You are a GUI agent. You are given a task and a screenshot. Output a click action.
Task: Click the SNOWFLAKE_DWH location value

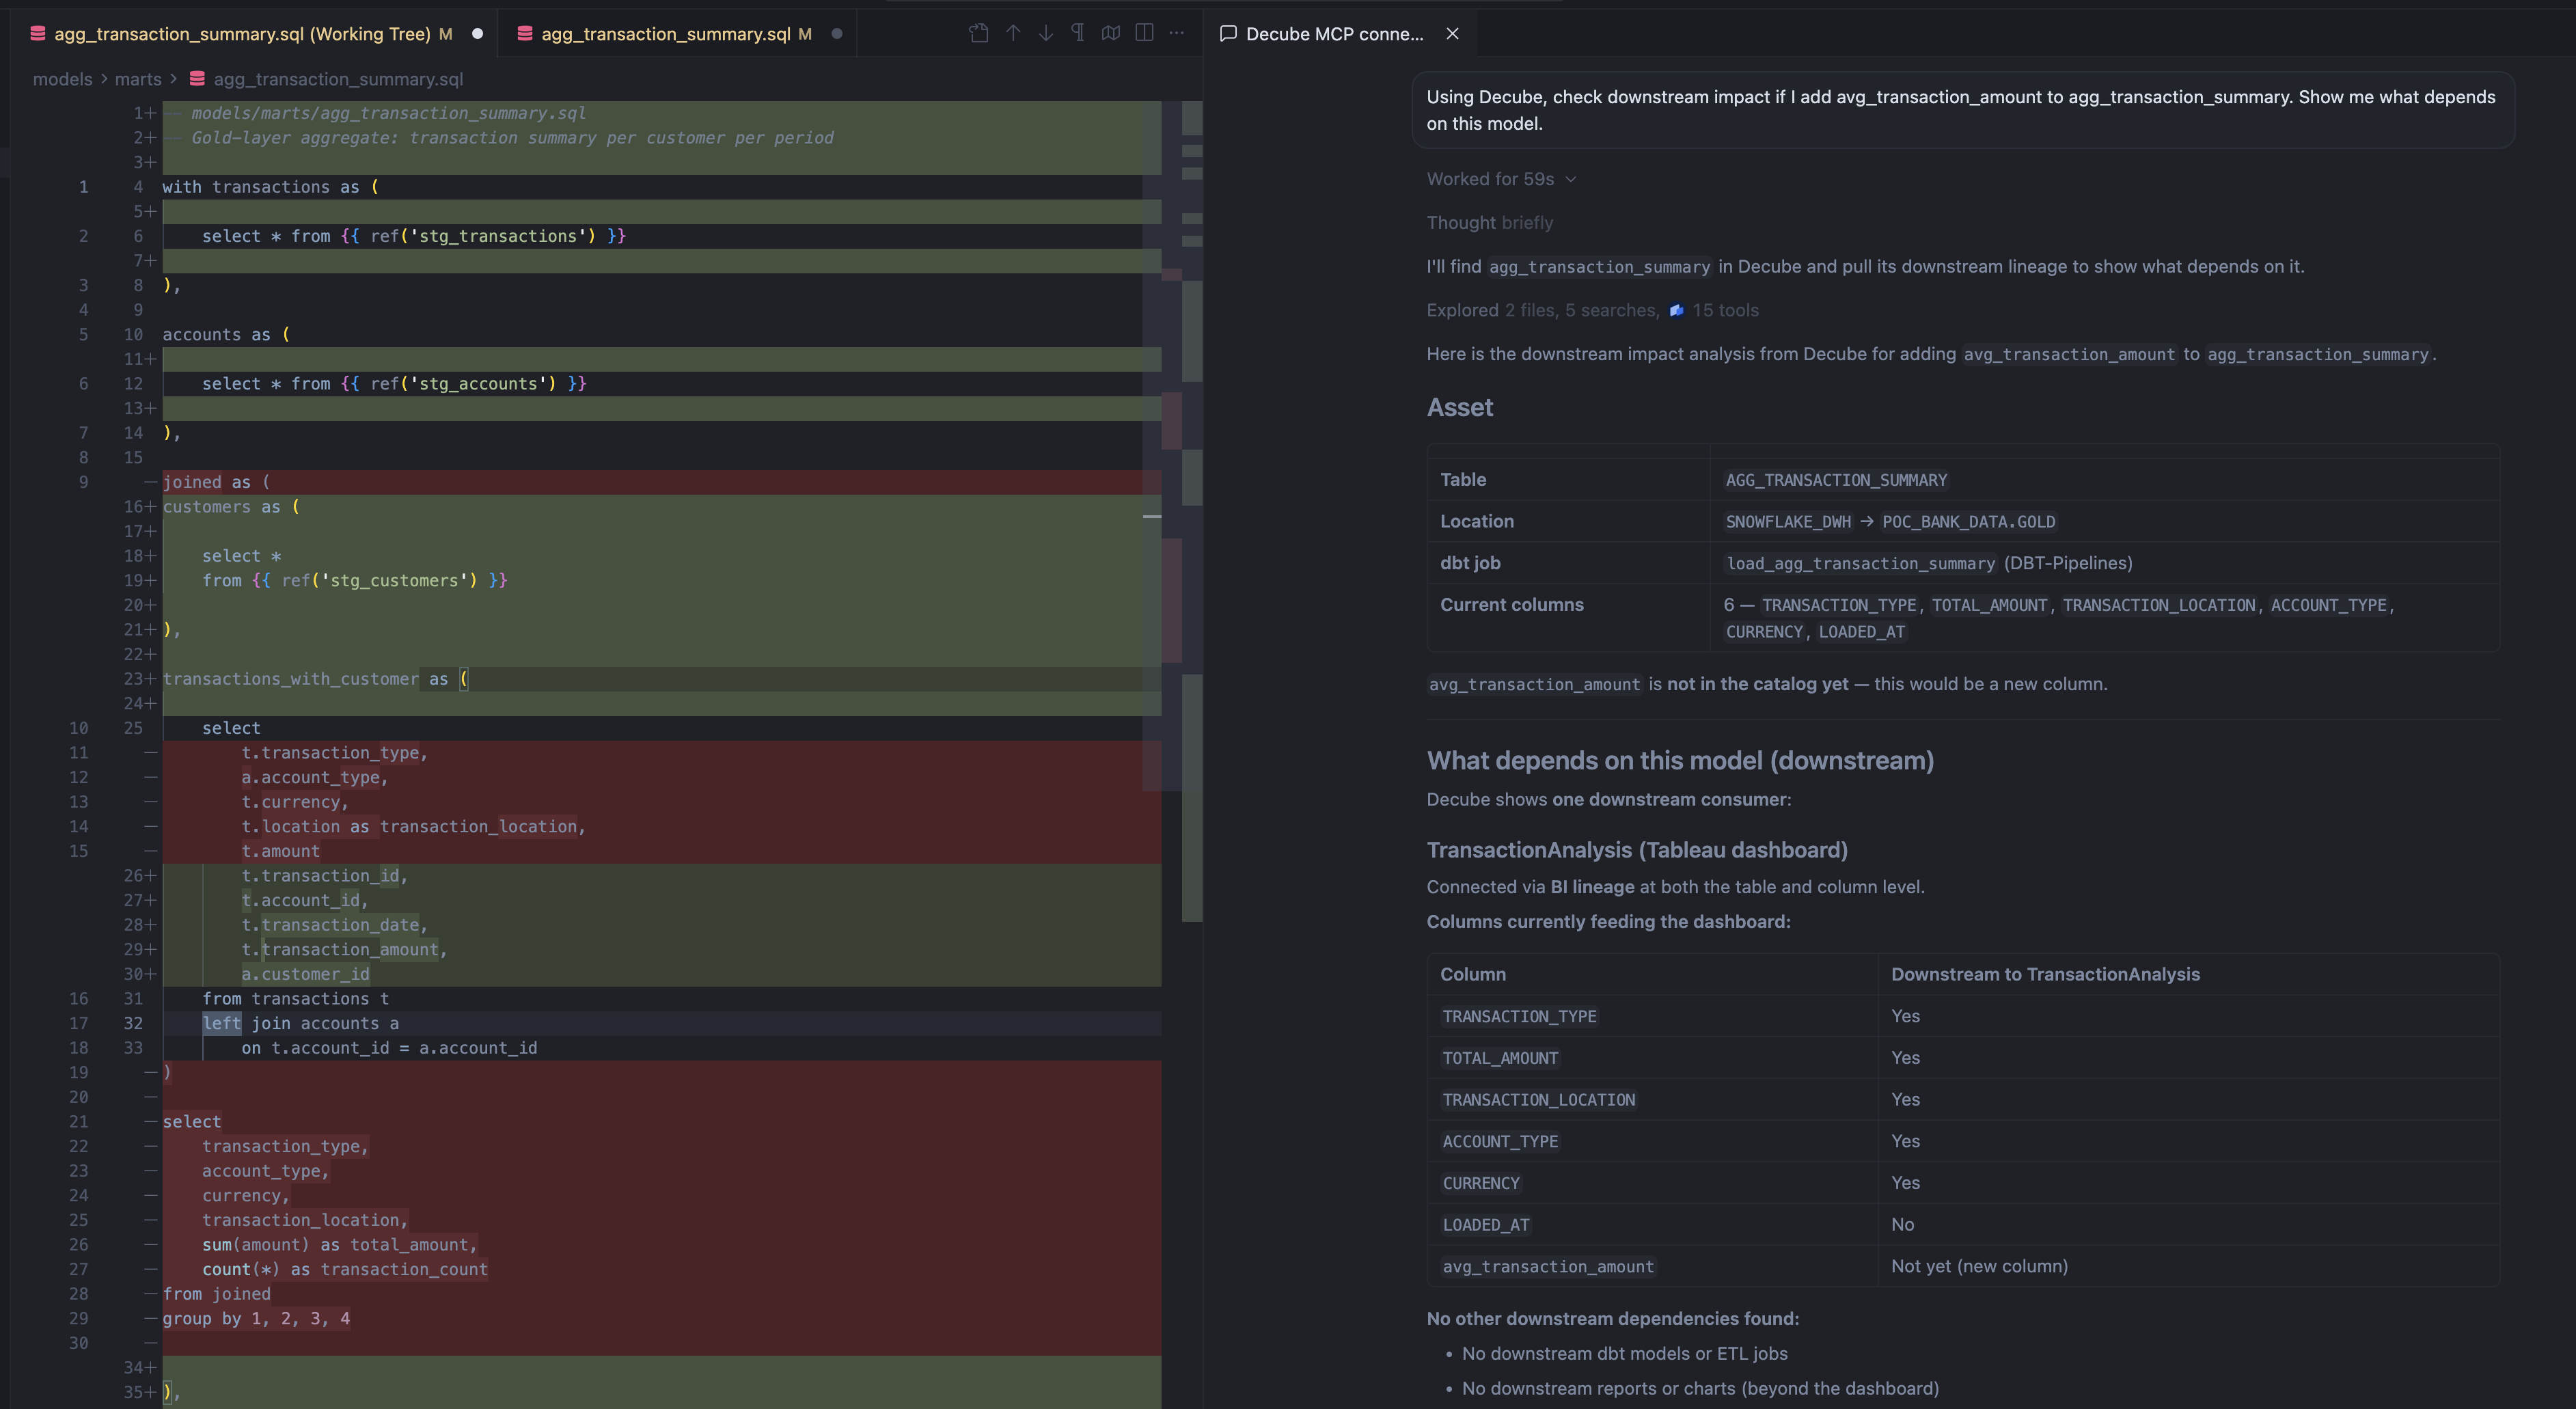(1788, 522)
